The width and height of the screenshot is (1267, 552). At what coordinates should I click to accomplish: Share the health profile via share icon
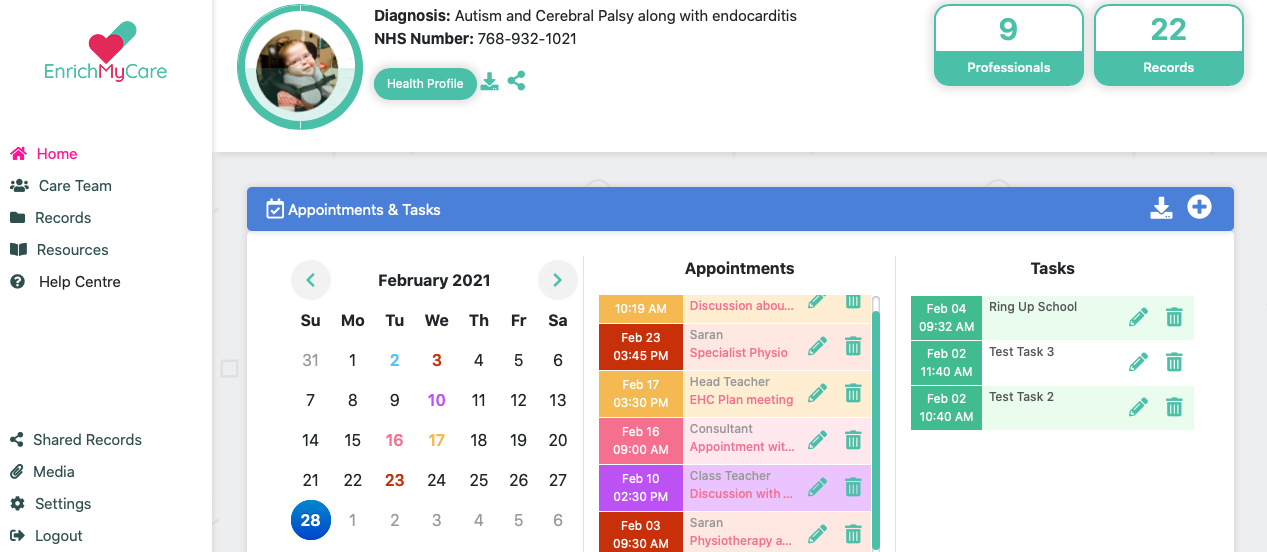click(x=516, y=81)
